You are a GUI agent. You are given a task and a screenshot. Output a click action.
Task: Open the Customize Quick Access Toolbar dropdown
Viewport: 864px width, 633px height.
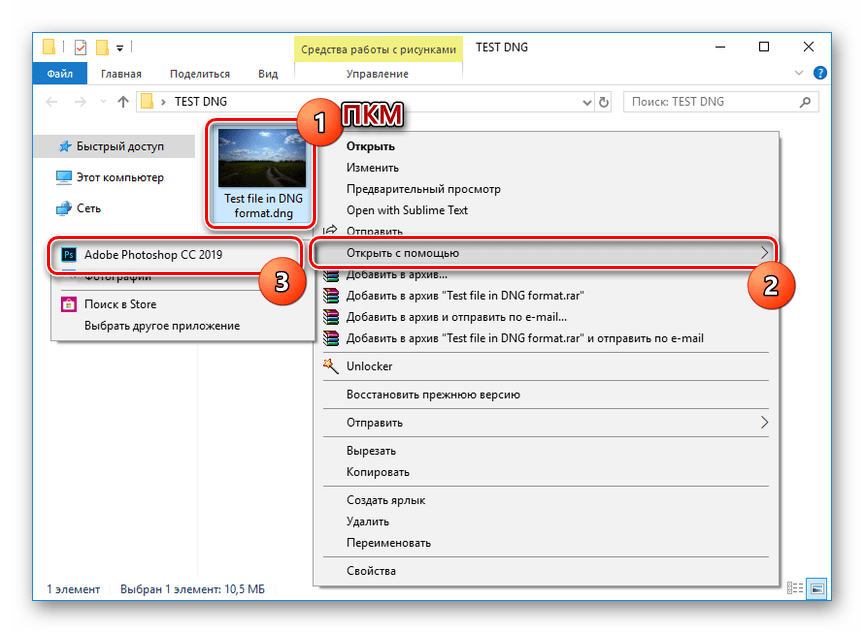point(120,48)
